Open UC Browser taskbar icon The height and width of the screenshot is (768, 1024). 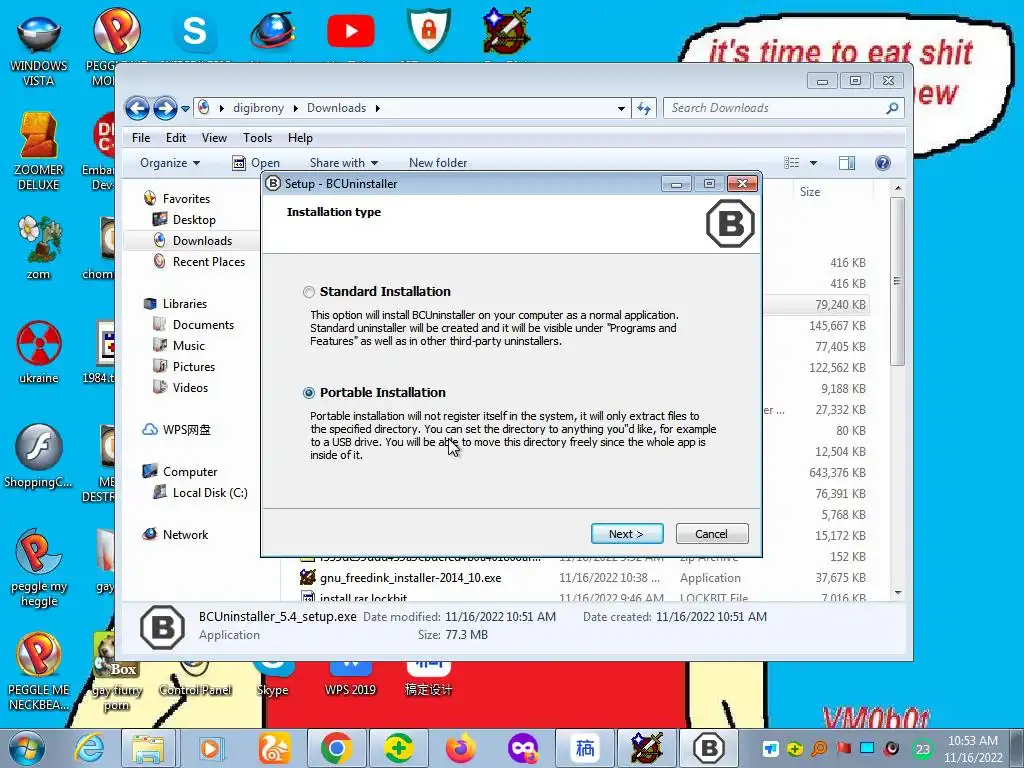click(274, 748)
